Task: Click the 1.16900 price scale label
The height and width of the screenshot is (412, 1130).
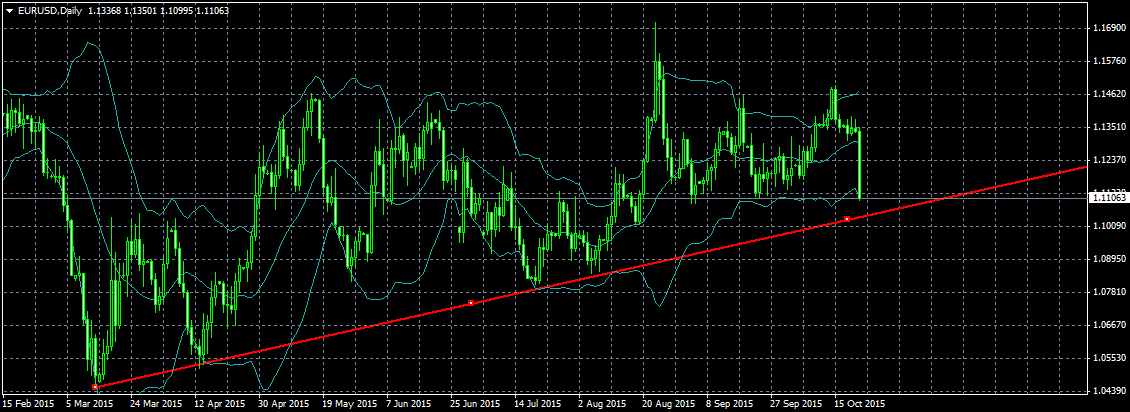Action: [x=1108, y=29]
